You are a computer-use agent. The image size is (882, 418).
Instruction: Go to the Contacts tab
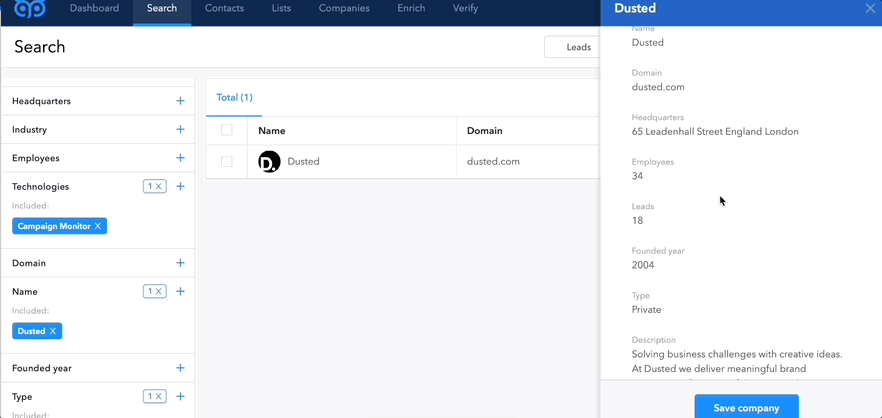pyautogui.click(x=224, y=8)
